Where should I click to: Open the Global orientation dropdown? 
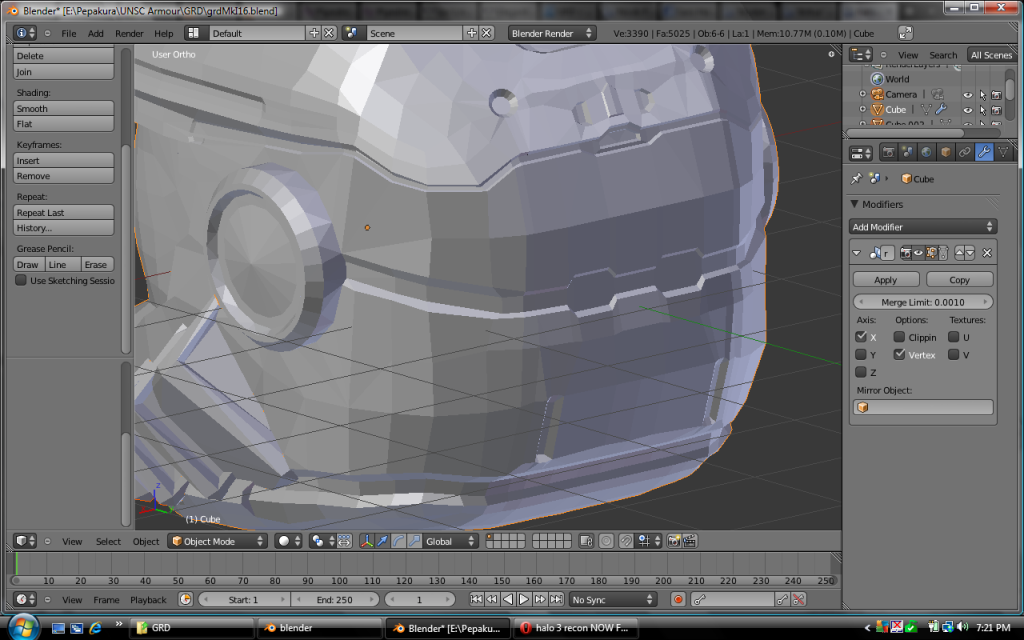pos(451,541)
